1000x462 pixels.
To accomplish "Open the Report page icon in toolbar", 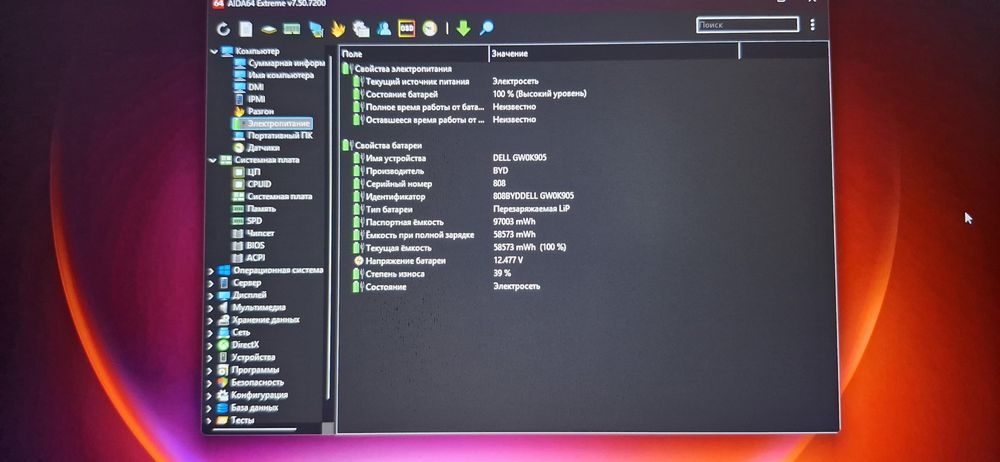I will [x=246, y=29].
